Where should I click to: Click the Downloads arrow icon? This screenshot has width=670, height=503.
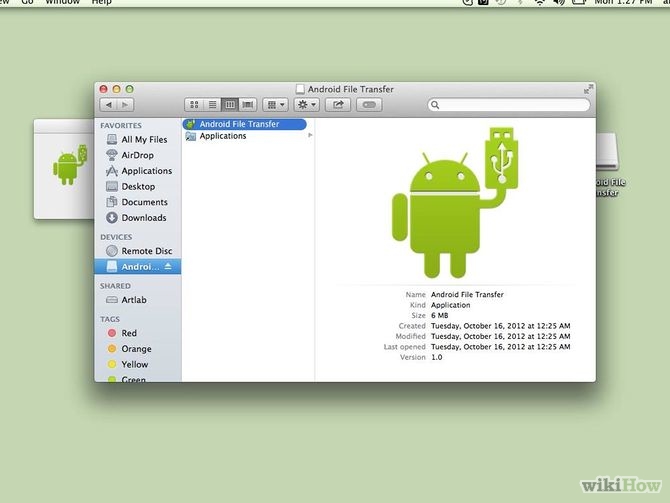(112, 218)
